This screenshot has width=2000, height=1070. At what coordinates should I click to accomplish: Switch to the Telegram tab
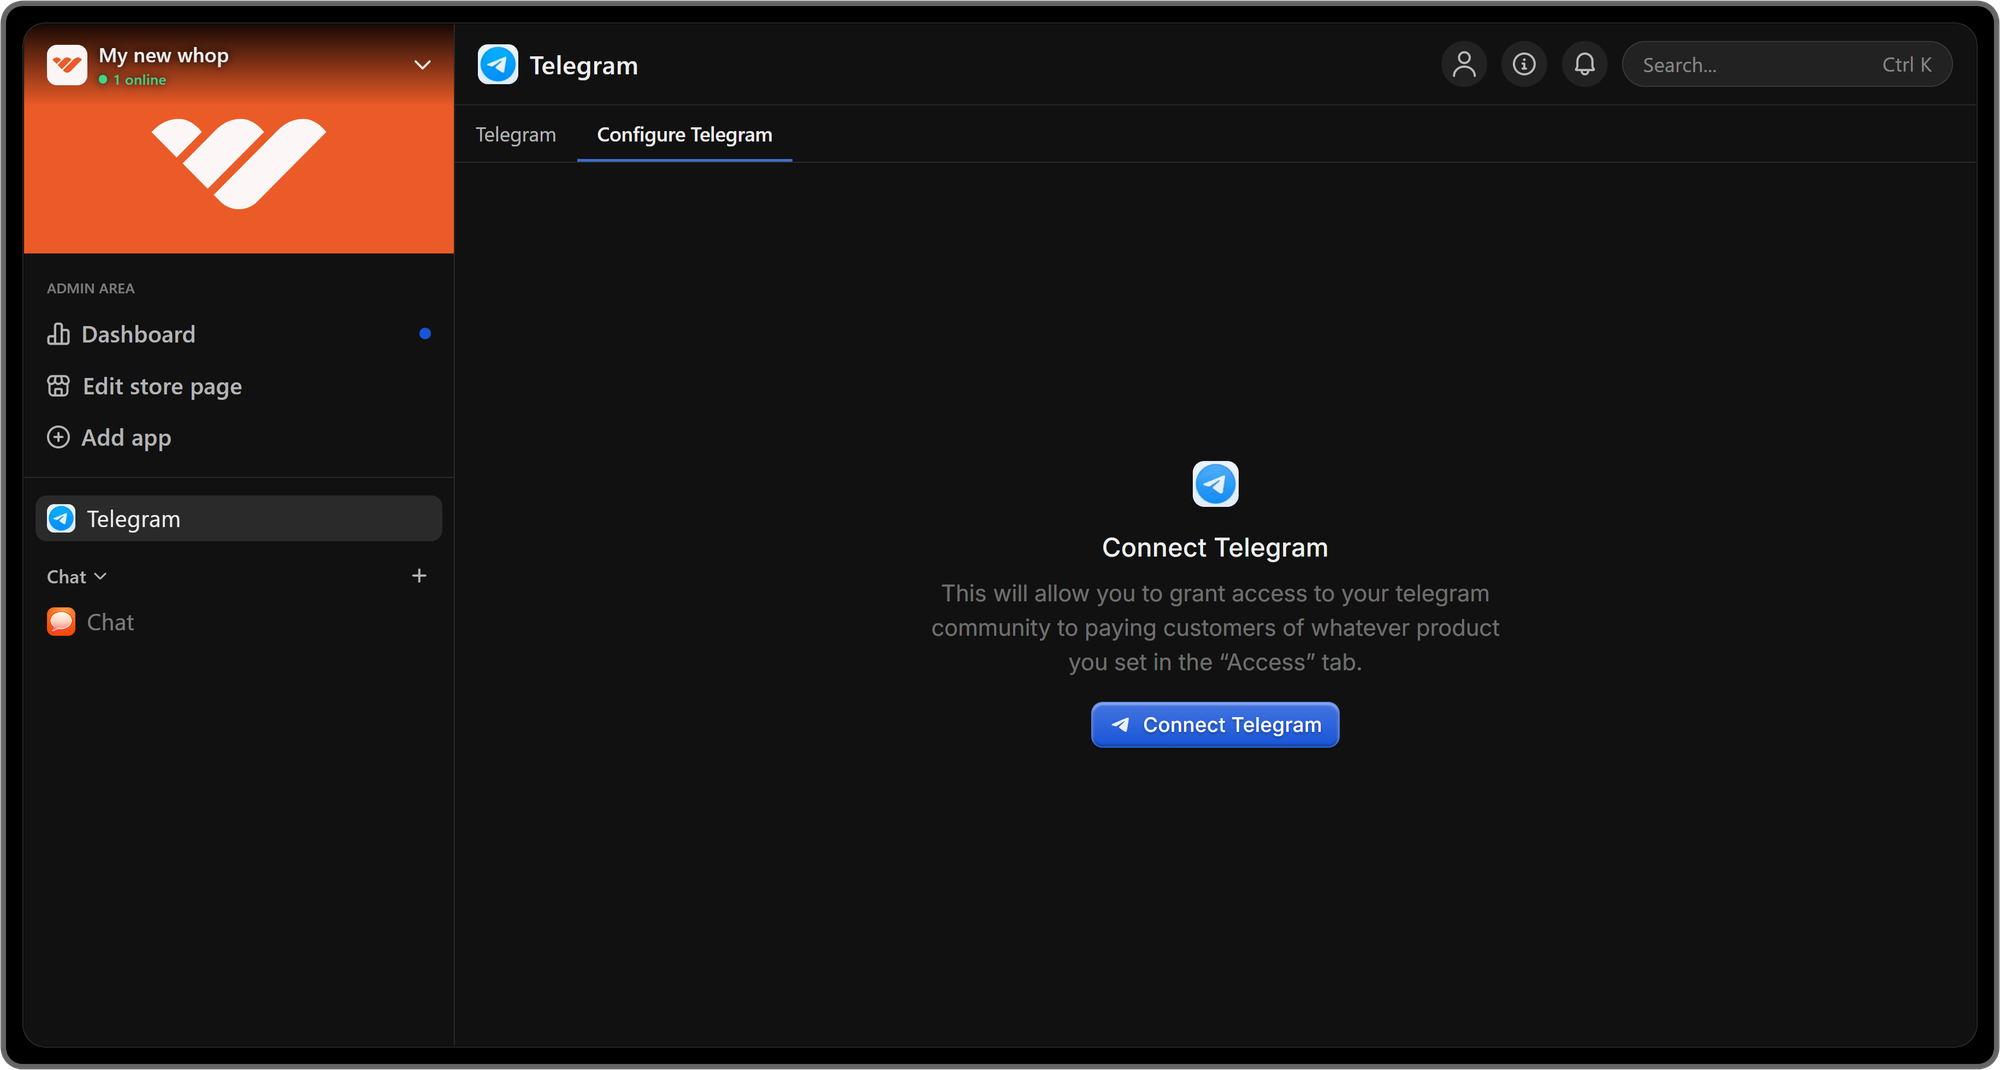[515, 135]
